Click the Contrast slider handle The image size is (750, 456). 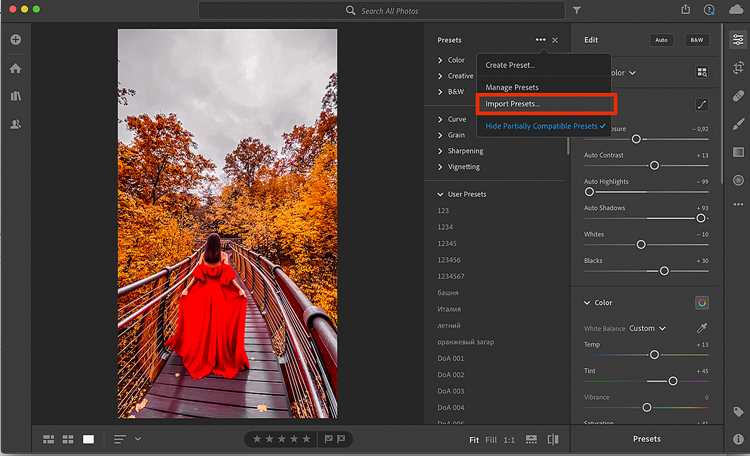pos(654,166)
